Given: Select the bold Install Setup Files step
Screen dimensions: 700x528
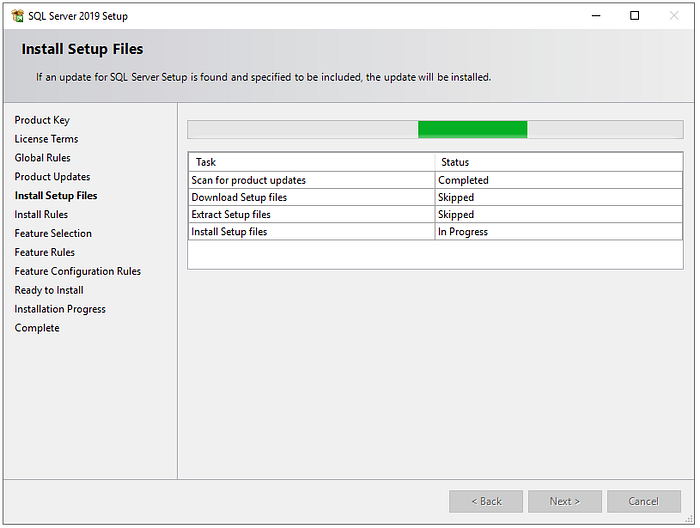Looking at the screenshot, I should point(56,196).
